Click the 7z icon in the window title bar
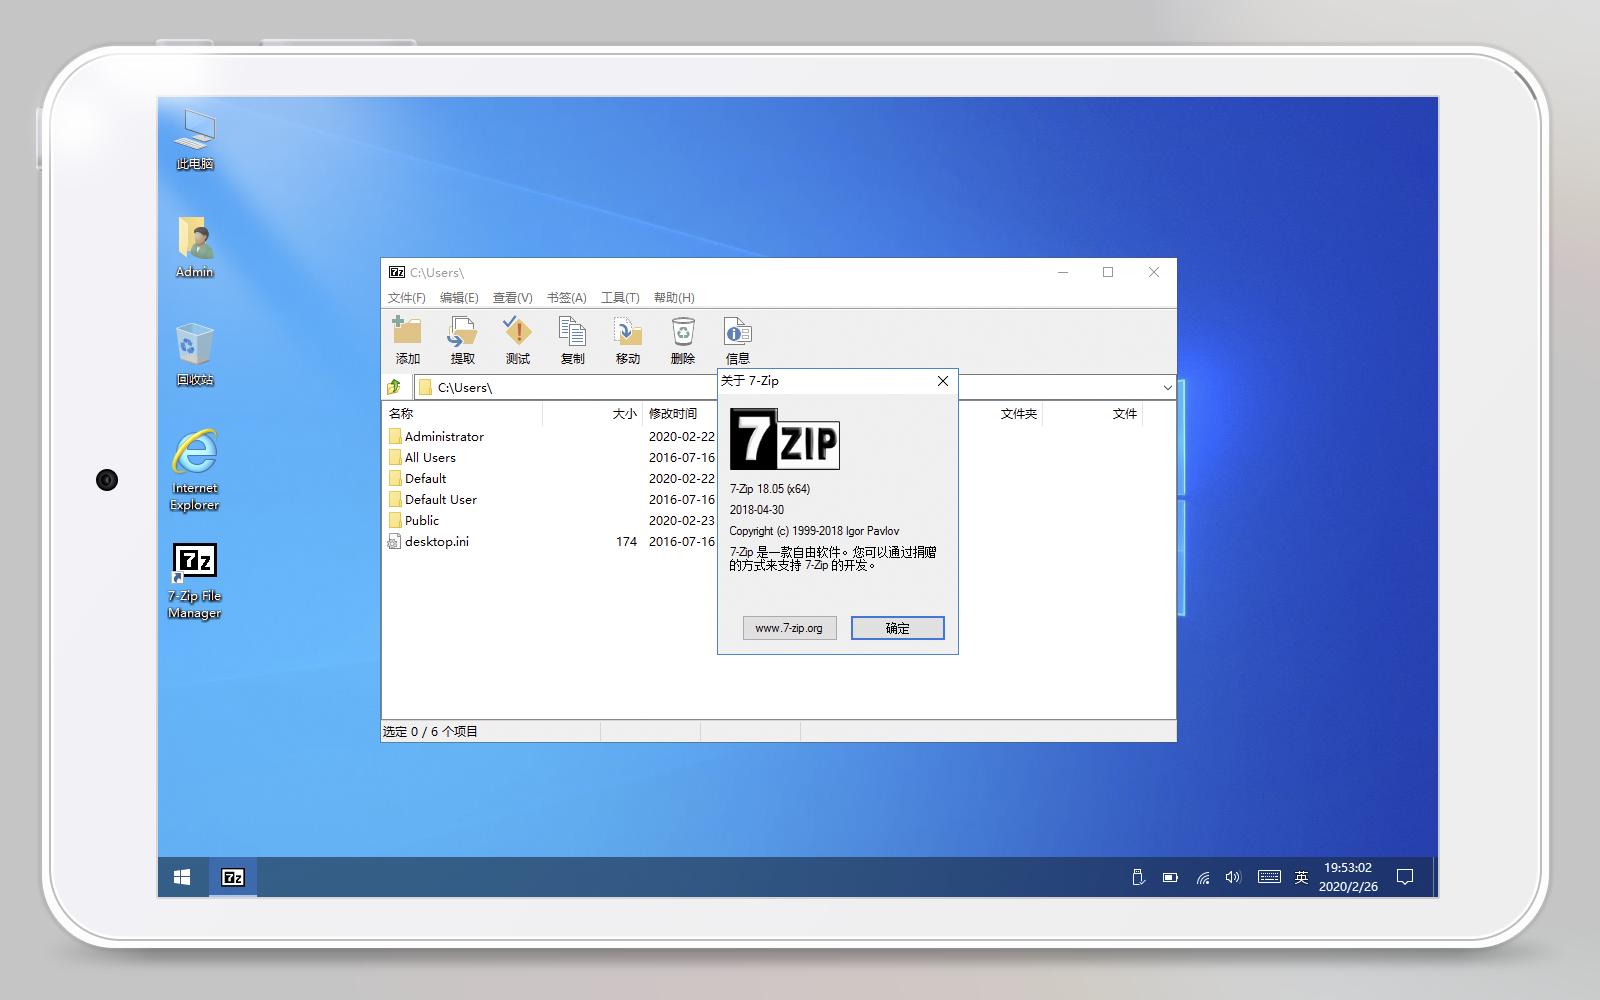Viewport: 1600px width, 1000px height. click(x=397, y=272)
